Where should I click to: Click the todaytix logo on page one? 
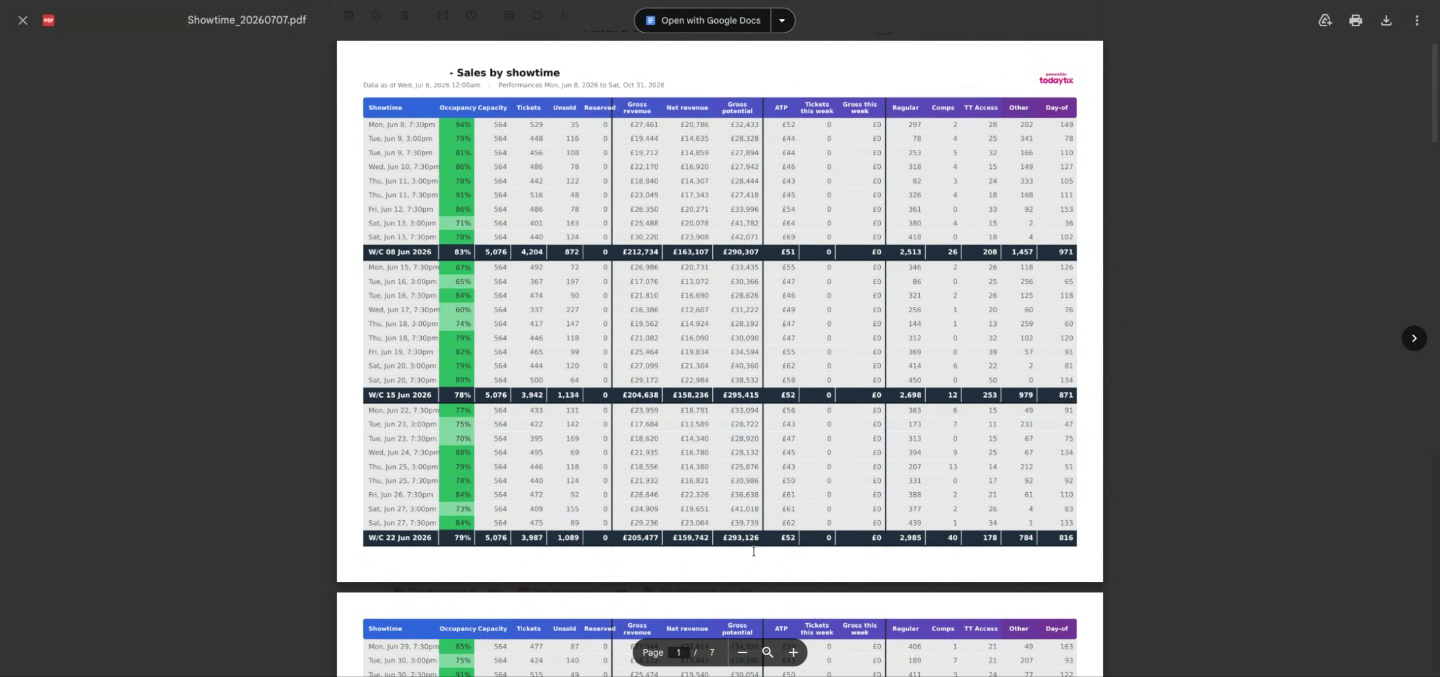coord(1056,78)
